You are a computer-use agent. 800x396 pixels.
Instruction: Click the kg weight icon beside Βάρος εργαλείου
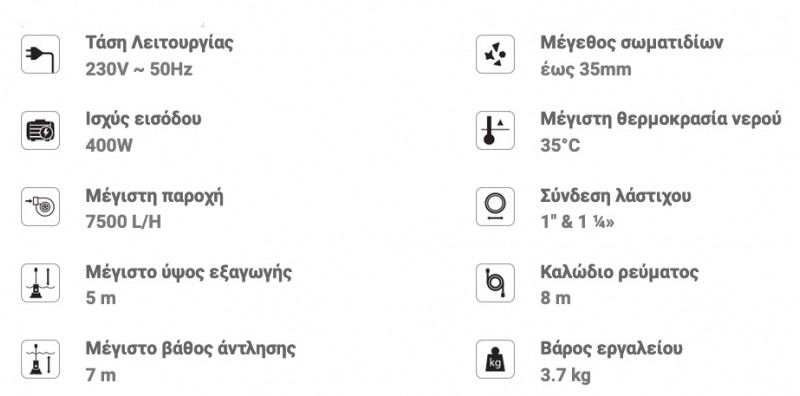tap(495, 359)
